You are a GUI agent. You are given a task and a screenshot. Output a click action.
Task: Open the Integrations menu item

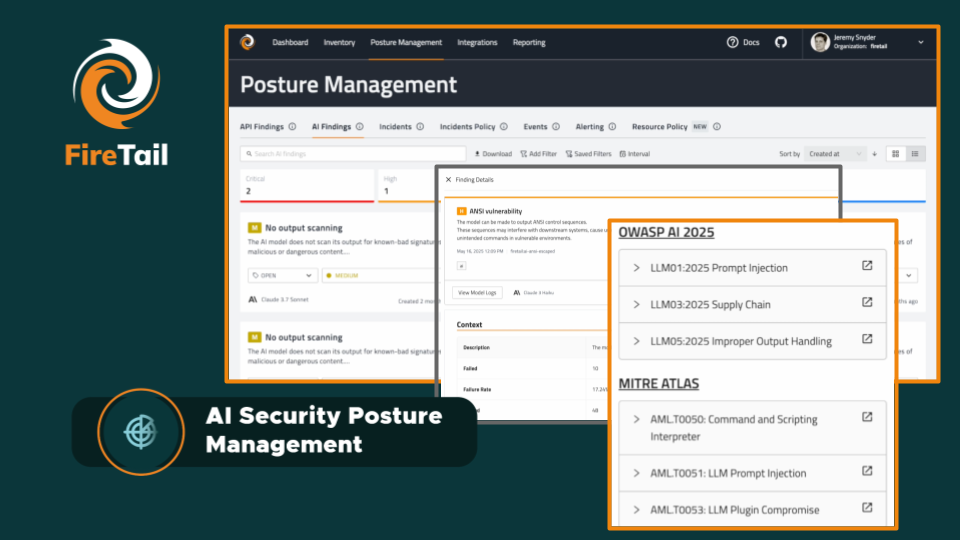pos(477,42)
